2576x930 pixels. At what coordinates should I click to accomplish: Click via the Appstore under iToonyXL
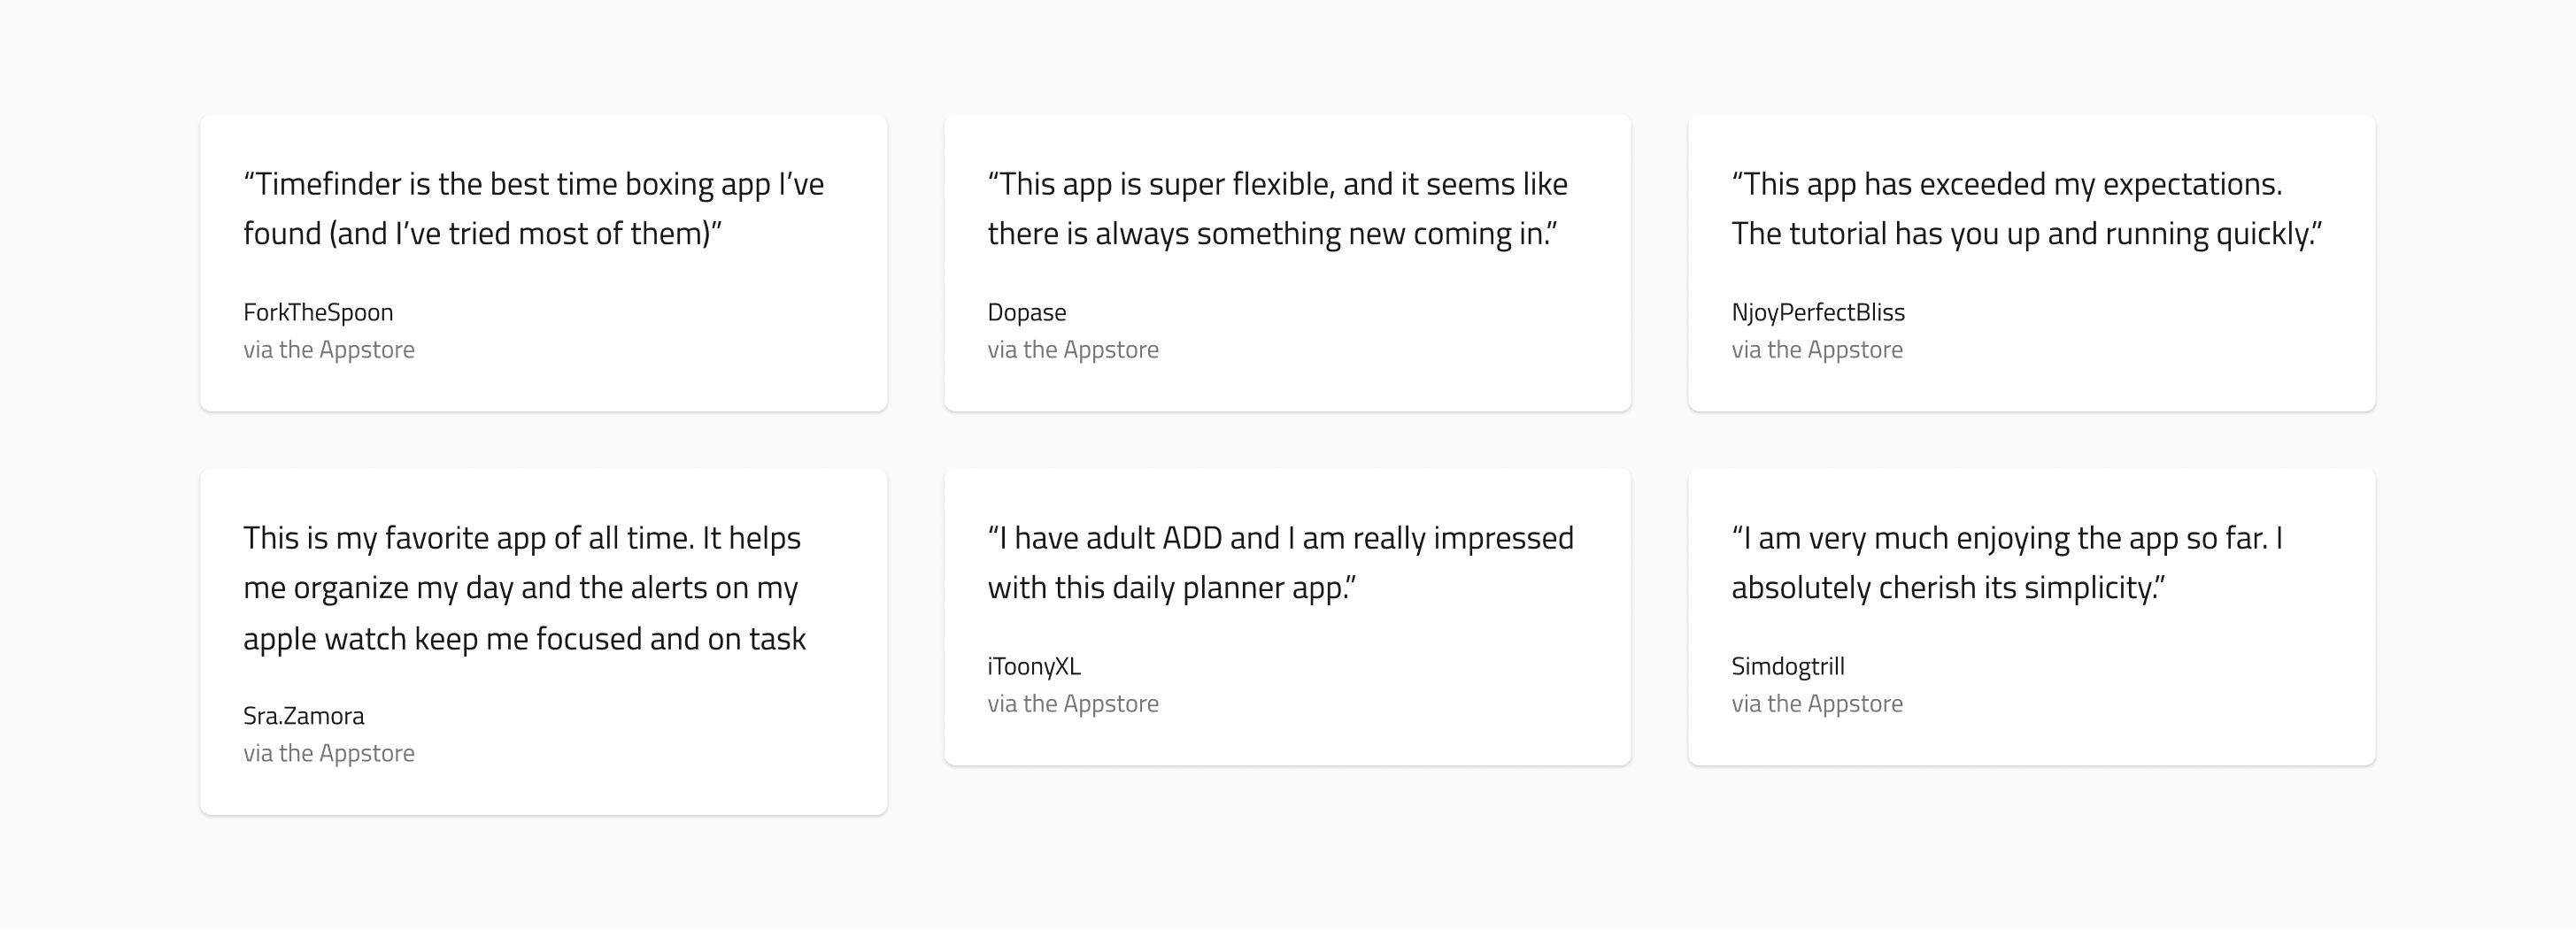pos(1073,704)
